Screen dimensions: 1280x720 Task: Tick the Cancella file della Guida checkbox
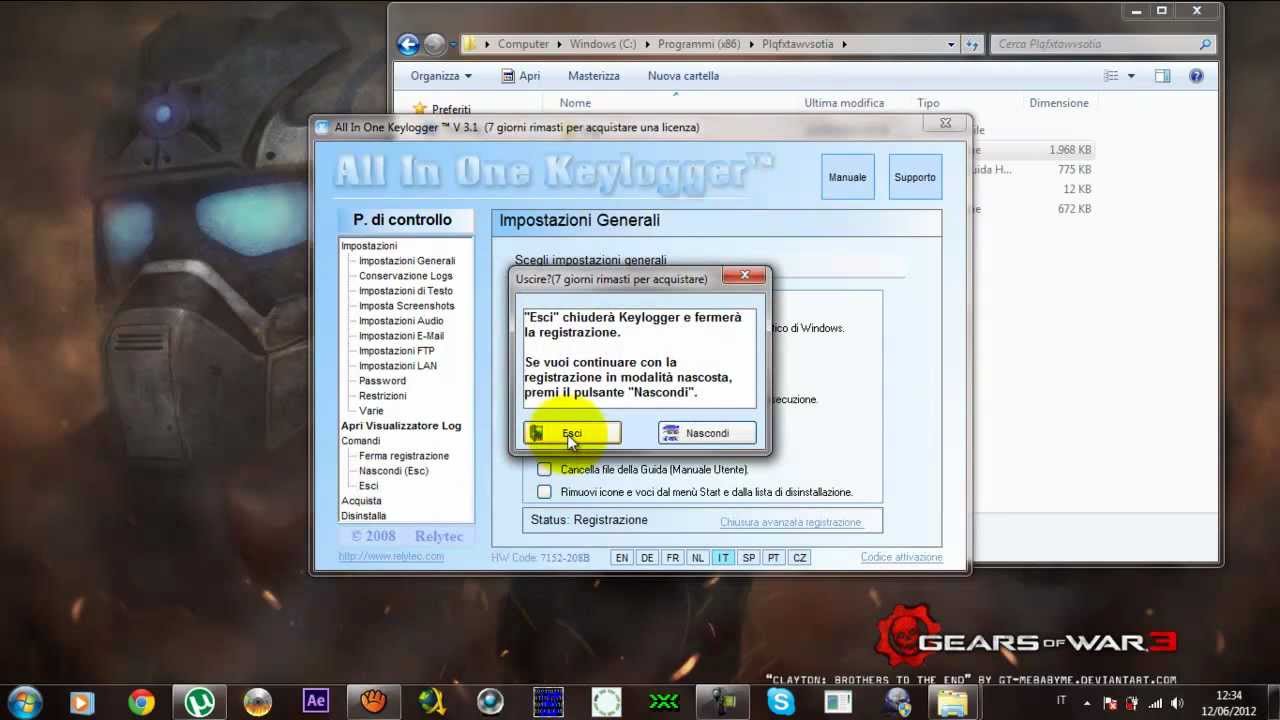point(544,469)
